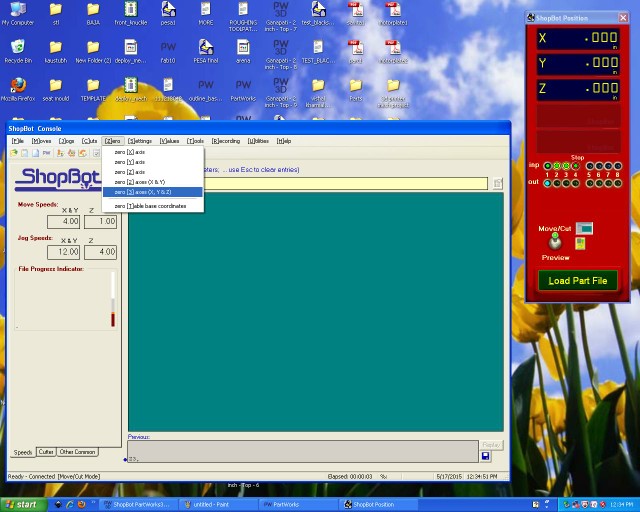Screen dimensions: 640x512
Task: Click input 1 indicator light
Action: point(547,166)
